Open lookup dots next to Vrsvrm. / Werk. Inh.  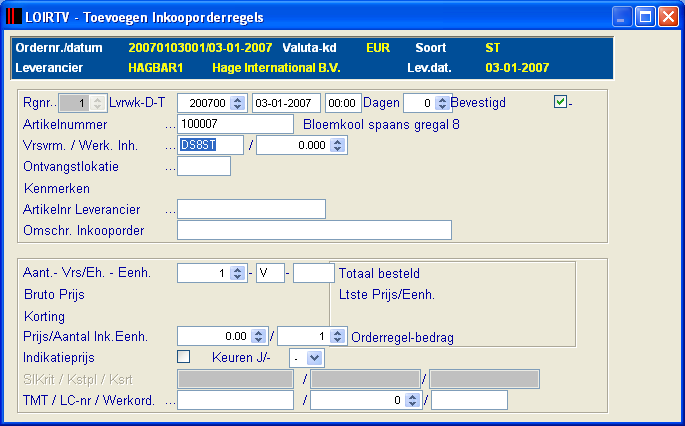click(170, 148)
